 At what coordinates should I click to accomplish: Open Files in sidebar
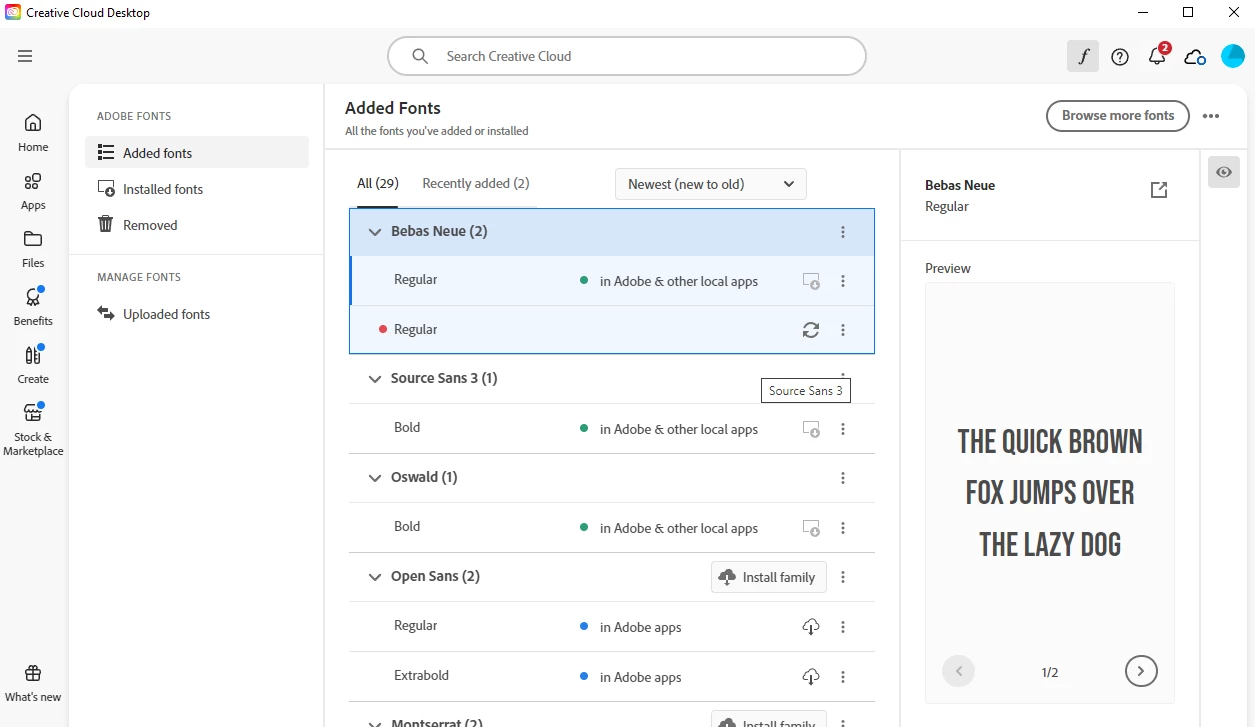[x=33, y=249]
